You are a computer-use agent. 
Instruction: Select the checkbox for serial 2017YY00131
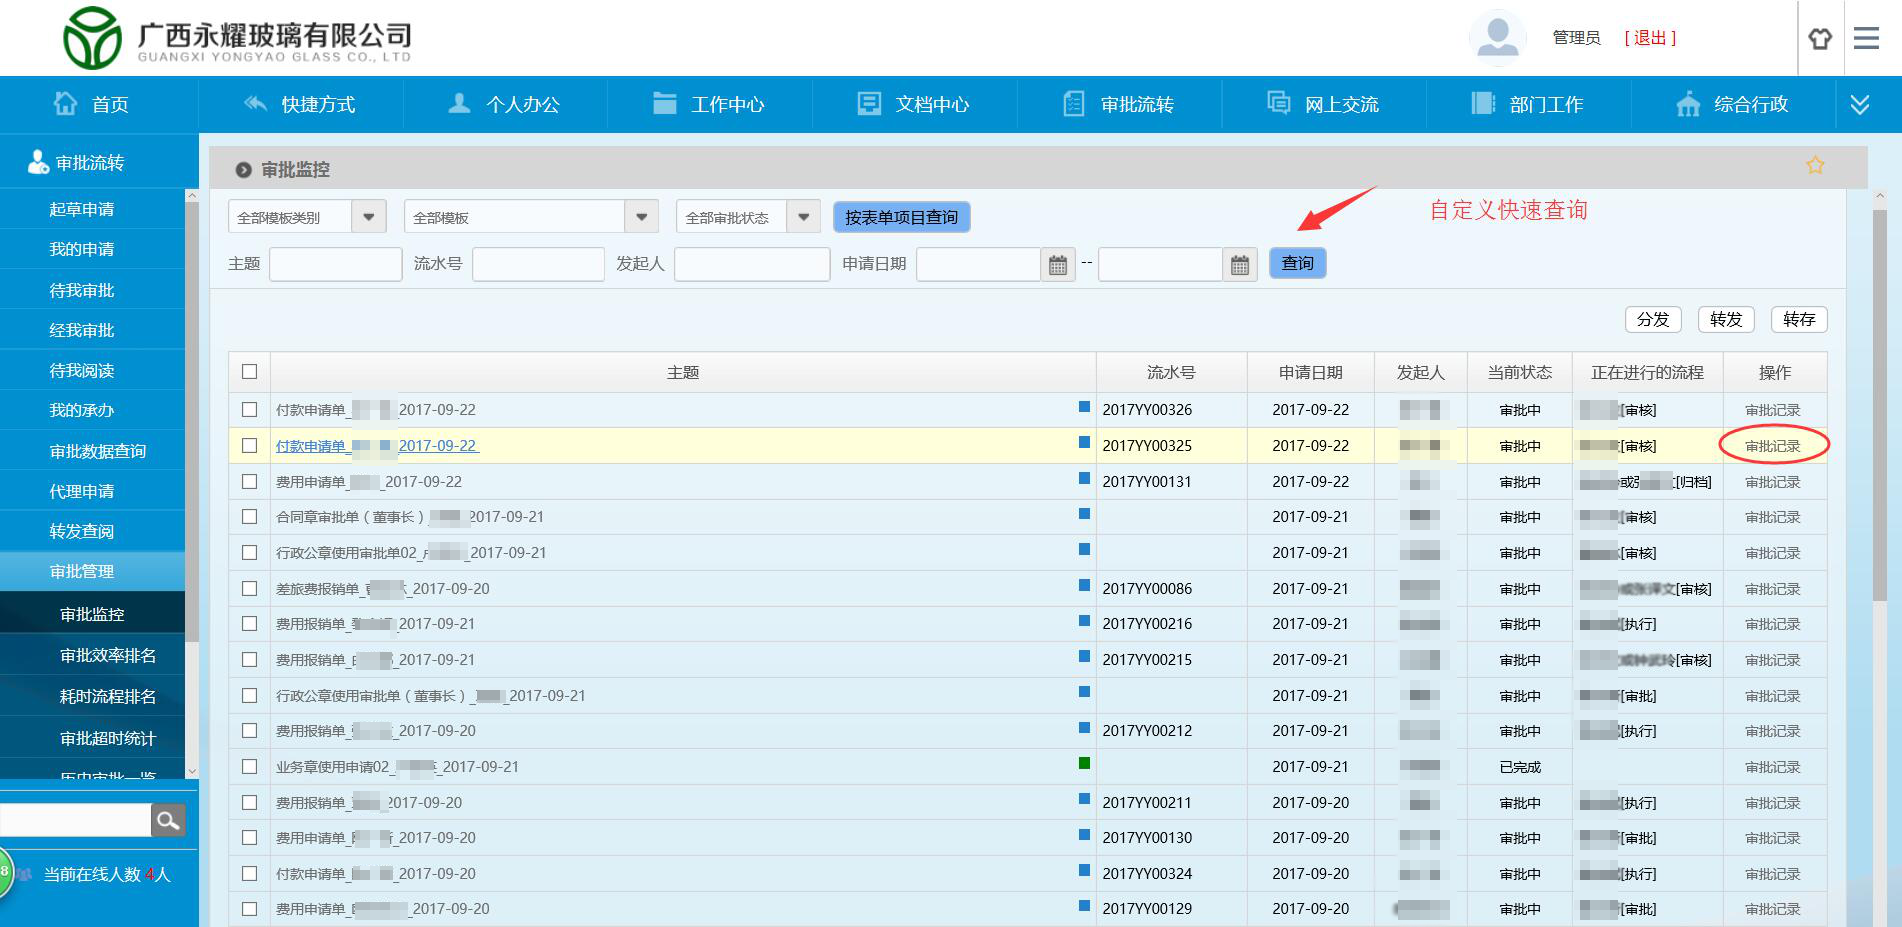tap(250, 482)
